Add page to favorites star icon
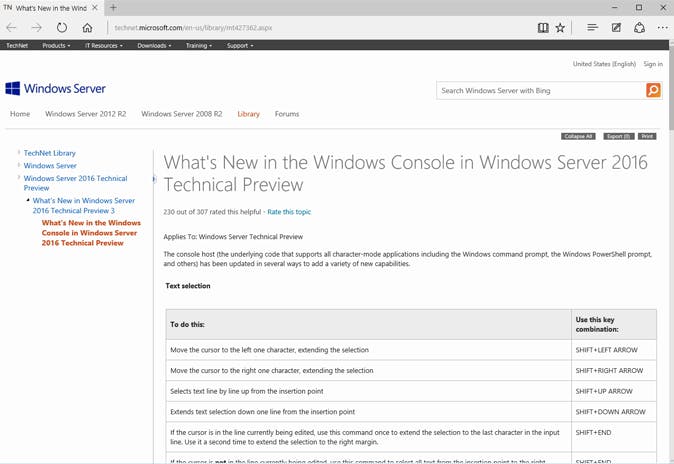 560,28
